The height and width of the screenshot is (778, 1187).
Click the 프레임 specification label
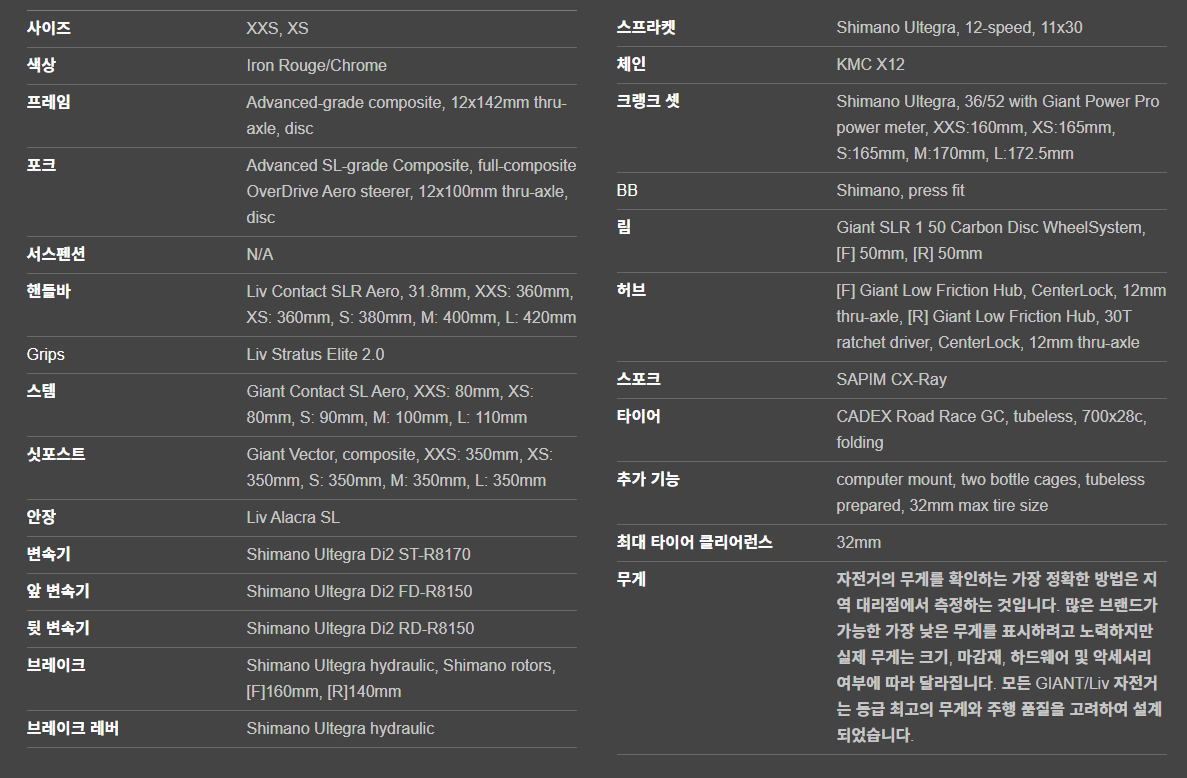coord(49,103)
